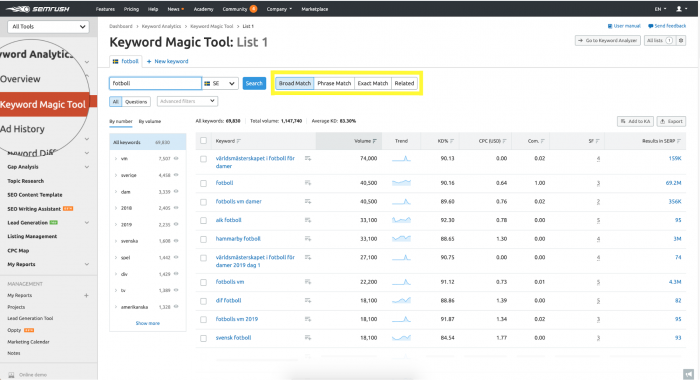Expand the 2018 keyword group

coord(116,208)
